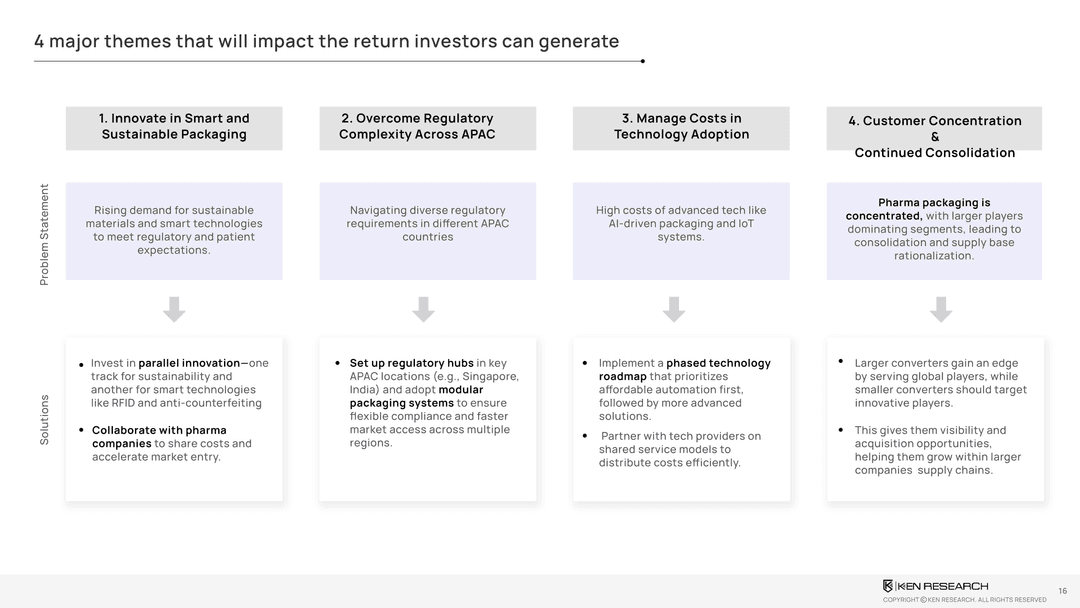Click the "Invest in parallel innovation" solution card

pos(174,419)
